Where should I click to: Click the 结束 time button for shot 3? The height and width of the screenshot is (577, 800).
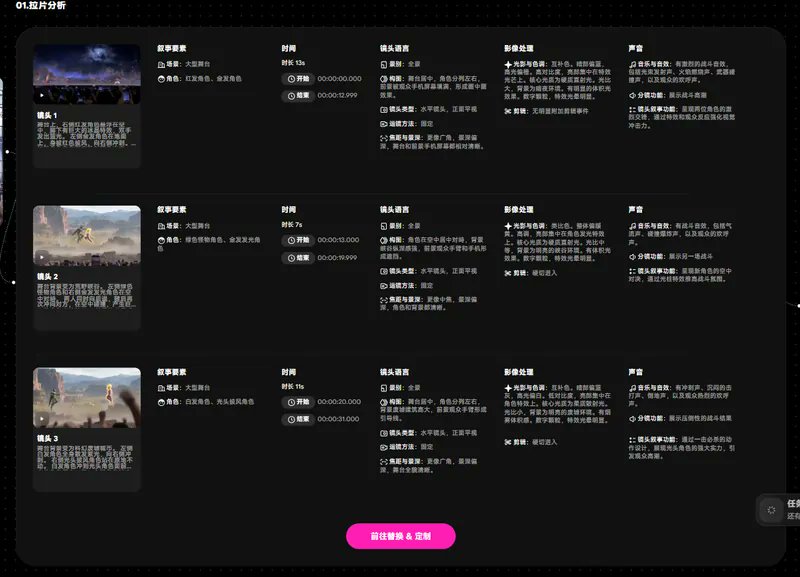[x=298, y=419]
